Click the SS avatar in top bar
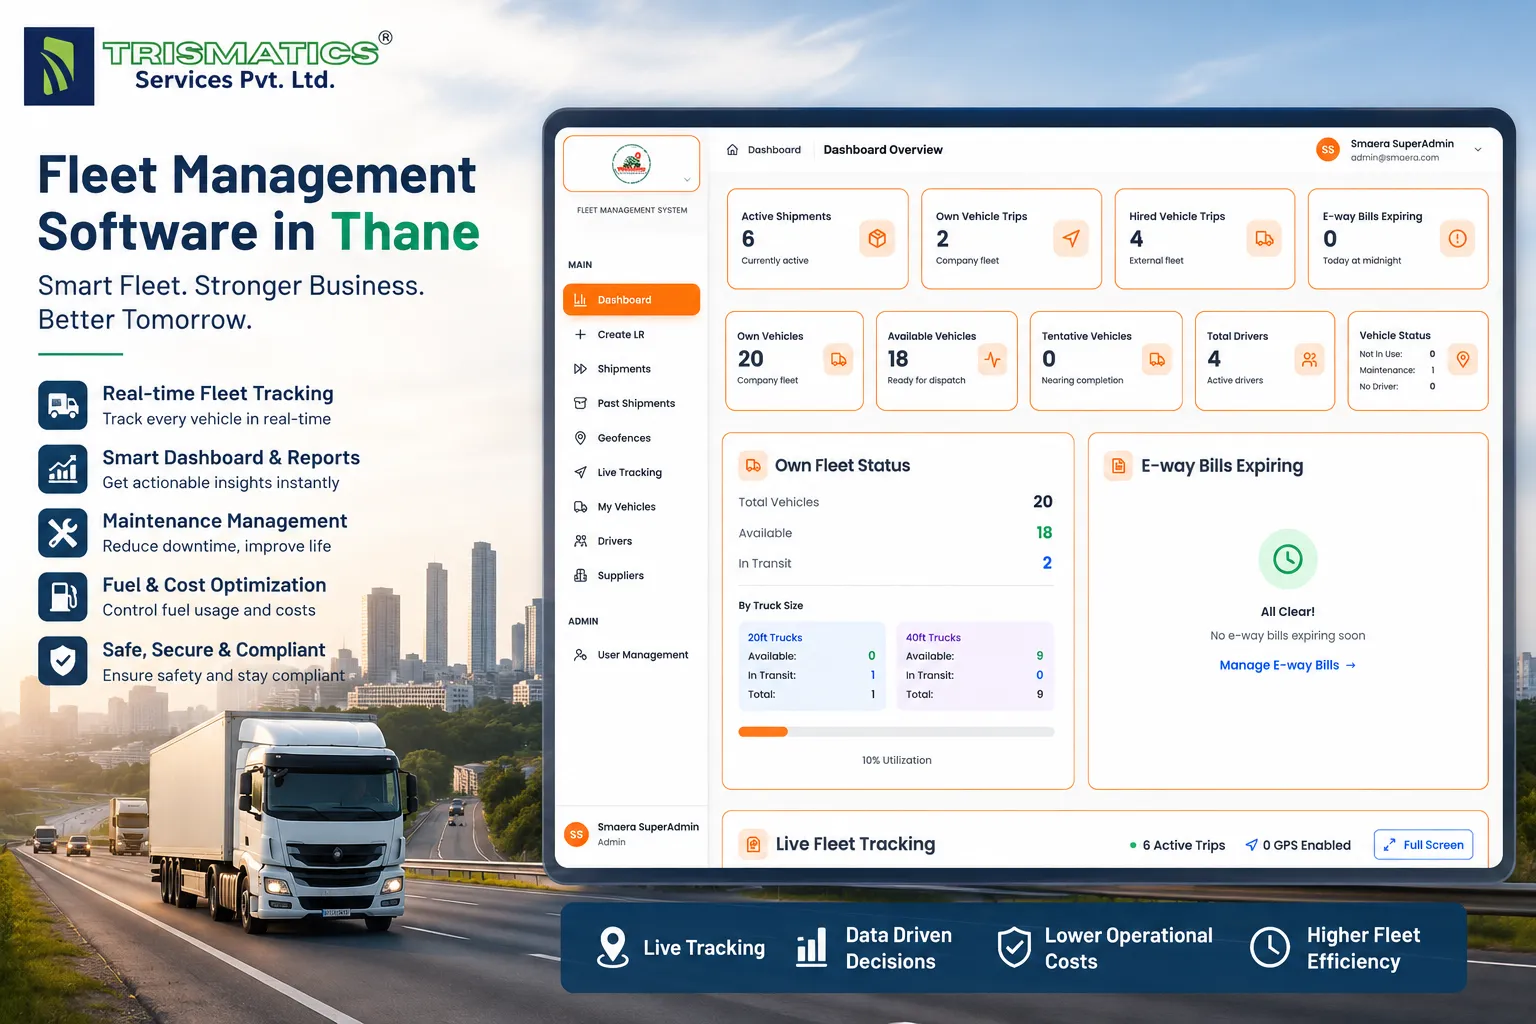Image resolution: width=1536 pixels, height=1024 pixels. (x=1328, y=150)
